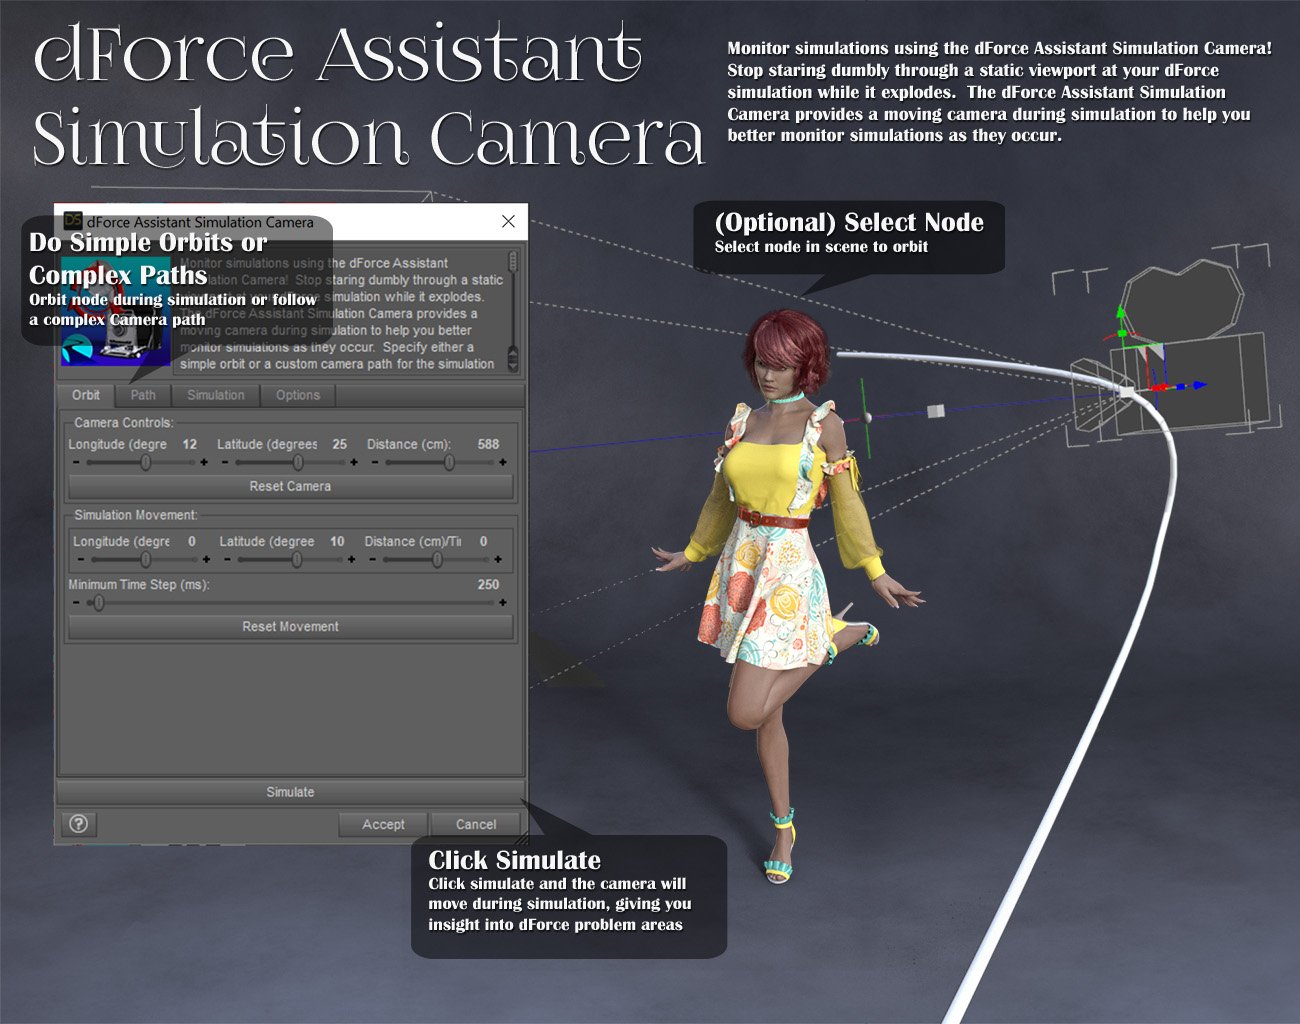
Task: Click the green Y-axis gizmo arrow
Action: click(1120, 312)
